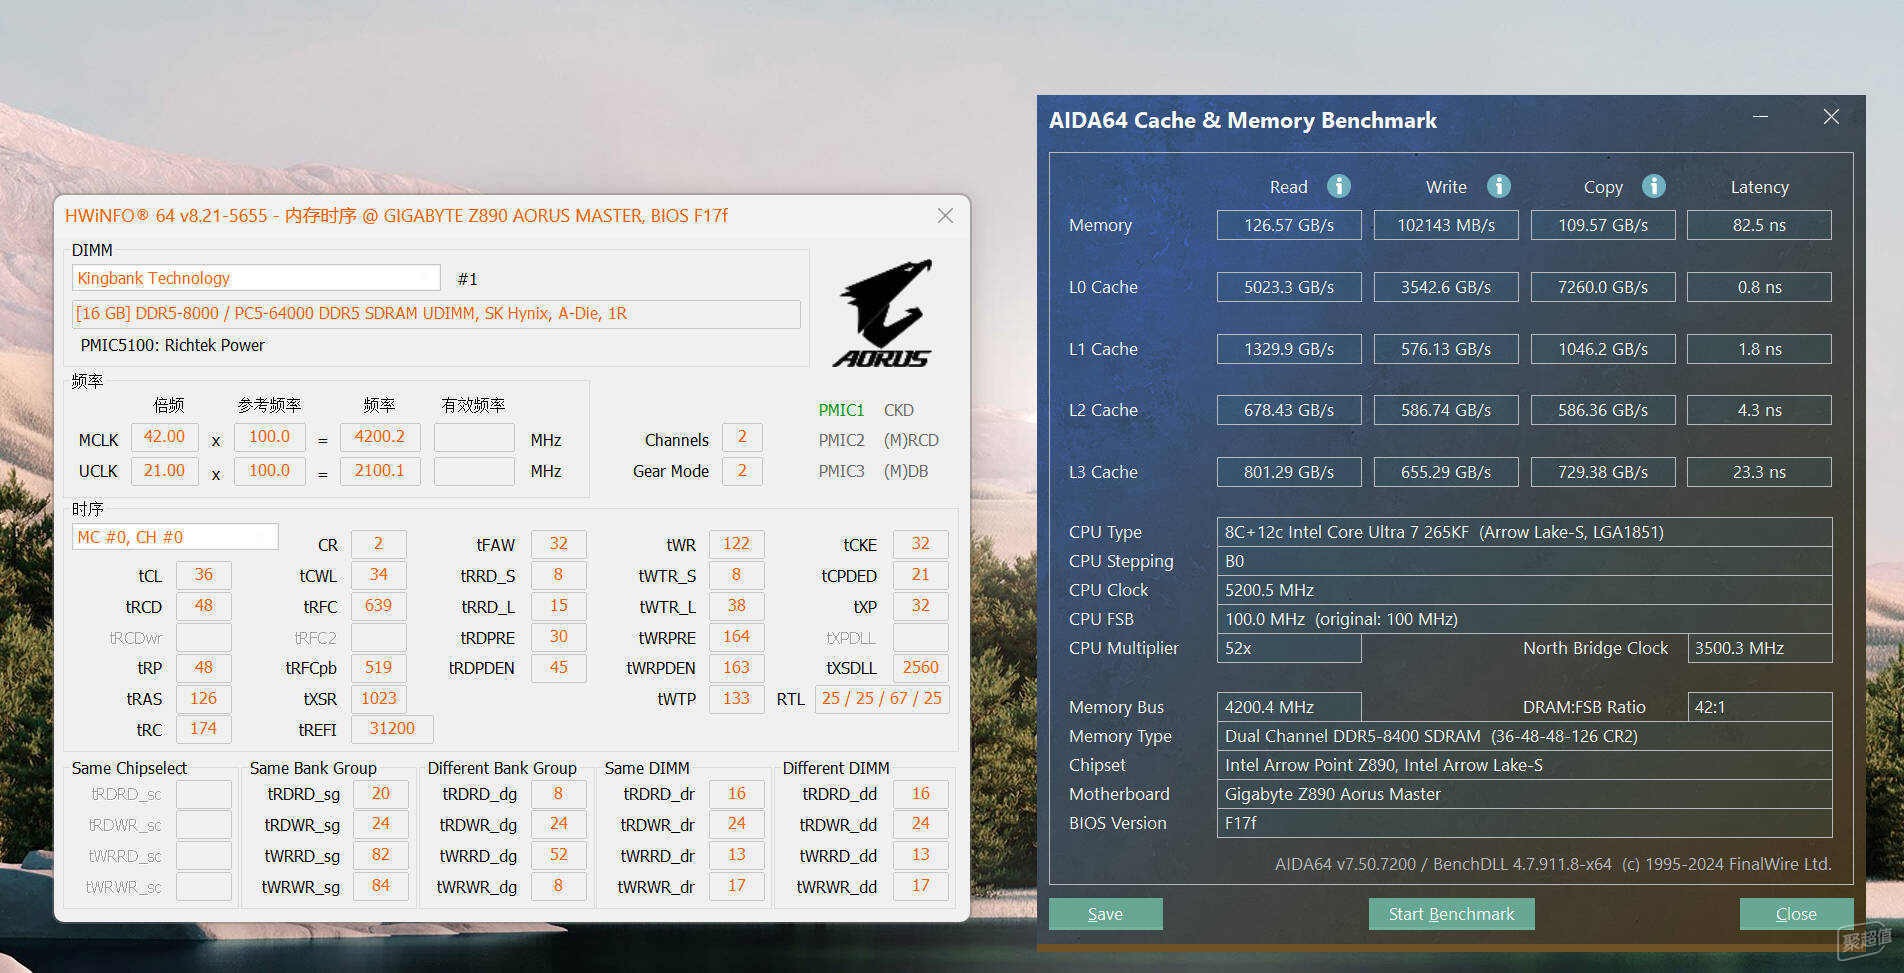
Task: Click the tRC value 174
Action: point(204,729)
